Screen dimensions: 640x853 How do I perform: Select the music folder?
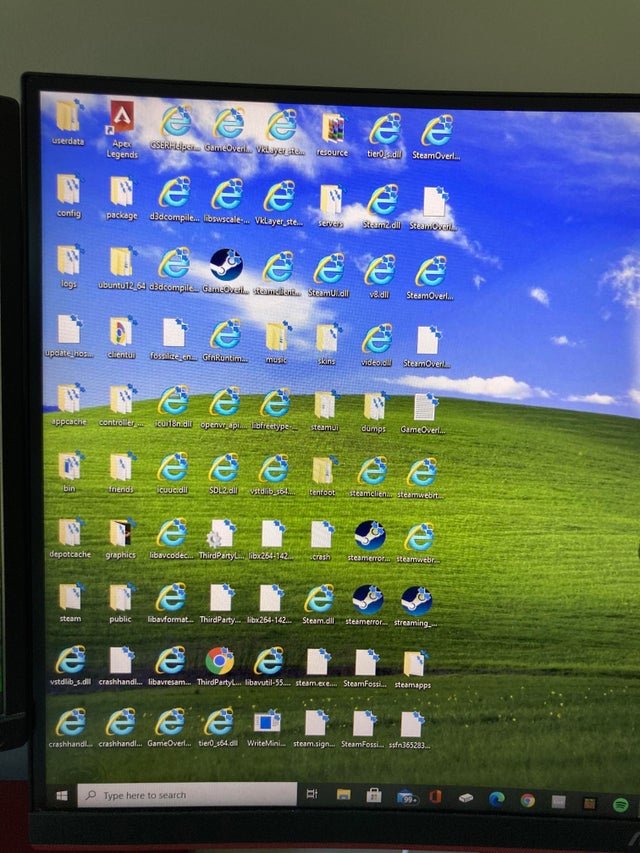click(276, 336)
